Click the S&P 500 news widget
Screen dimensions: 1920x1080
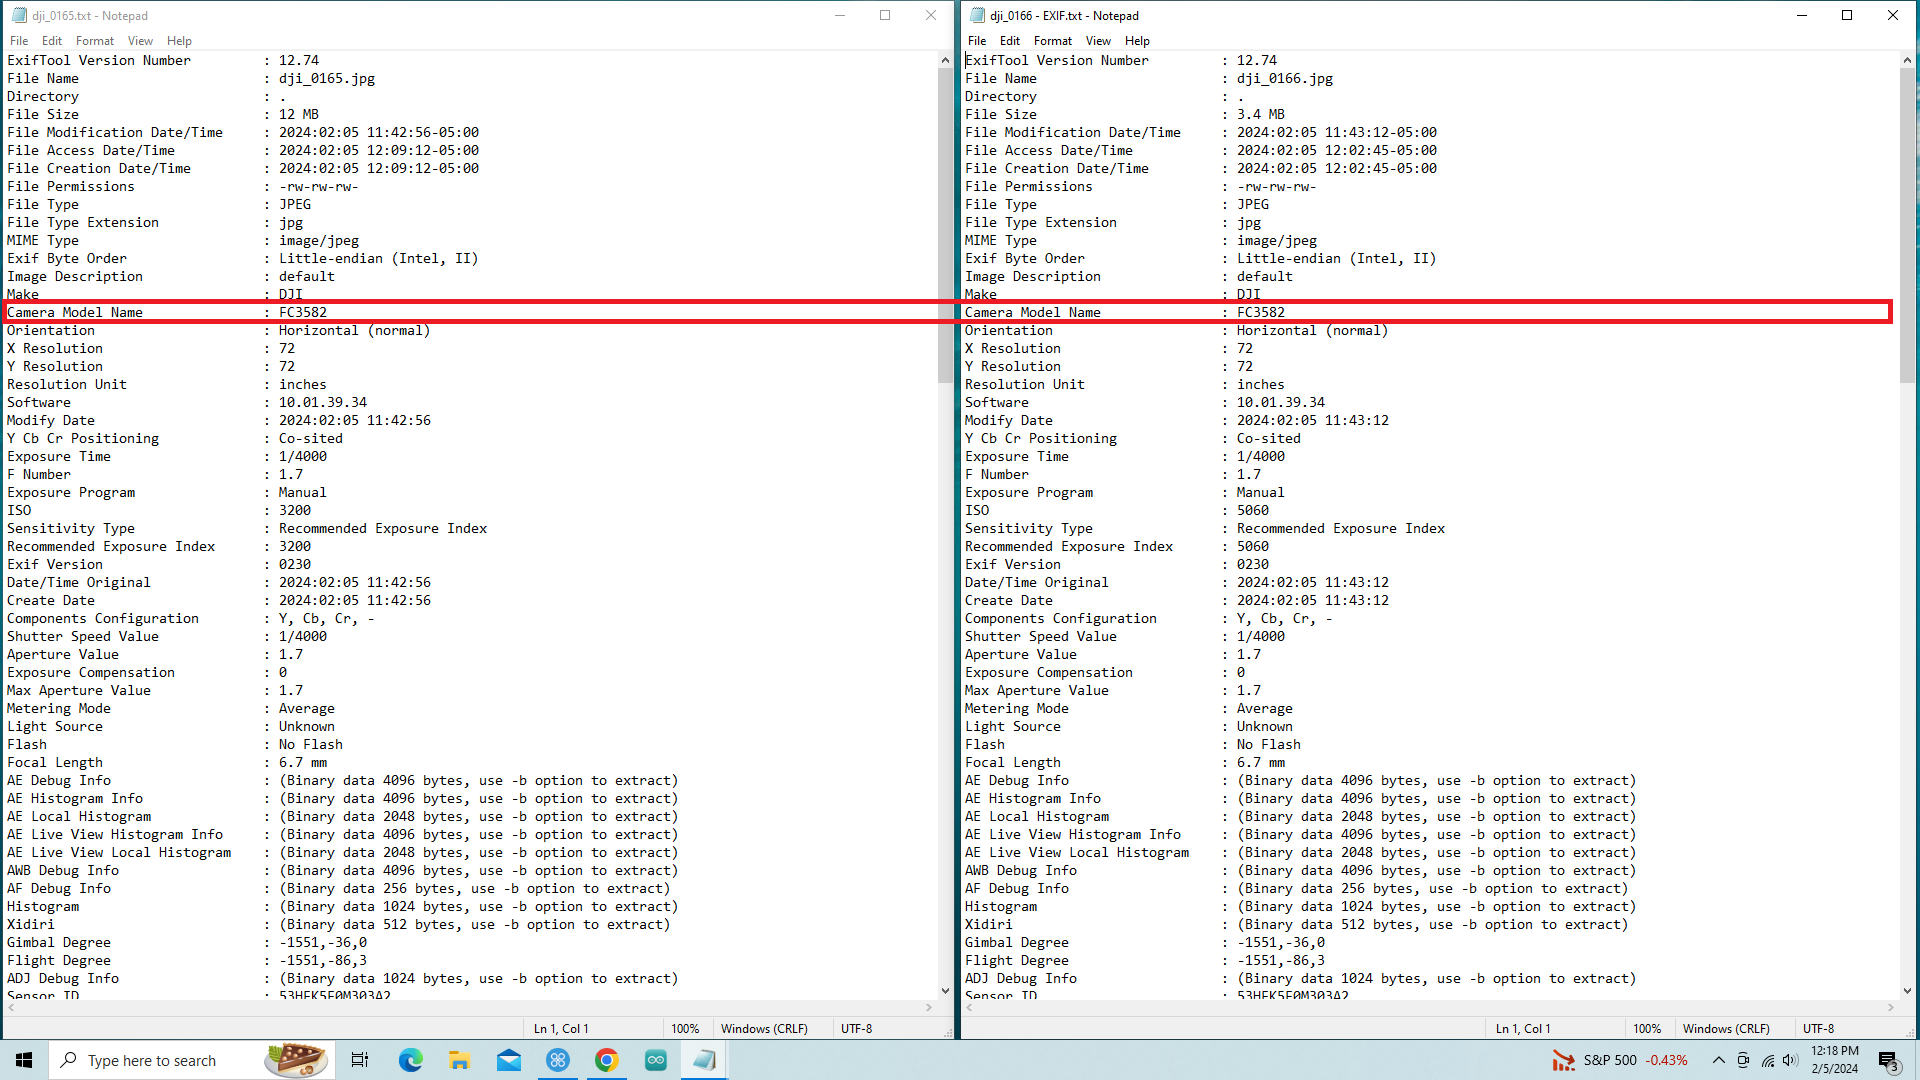(x=1620, y=1060)
